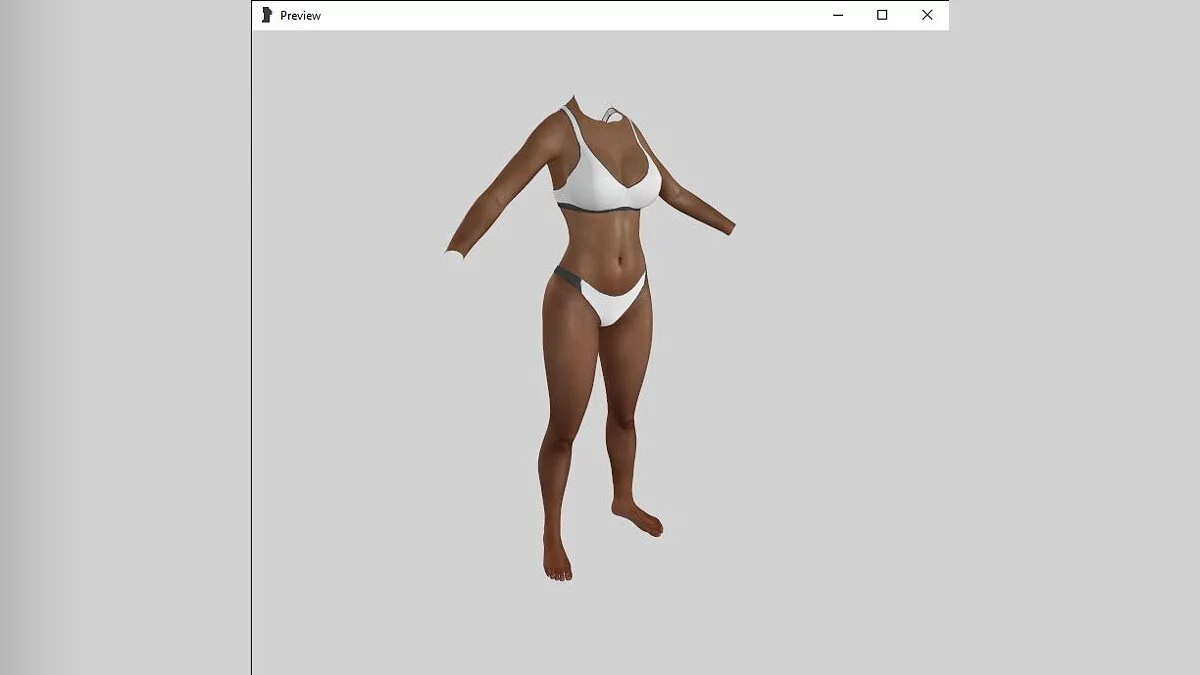
Task: Click the dark gray hip strap
Action: click(x=566, y=278)
